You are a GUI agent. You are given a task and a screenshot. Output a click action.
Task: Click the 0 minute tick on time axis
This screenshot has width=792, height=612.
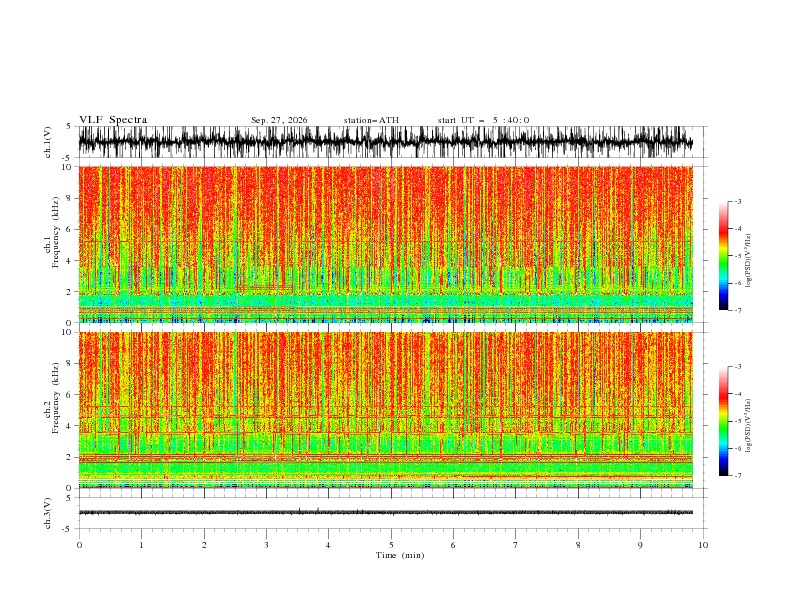pos(79,545)
